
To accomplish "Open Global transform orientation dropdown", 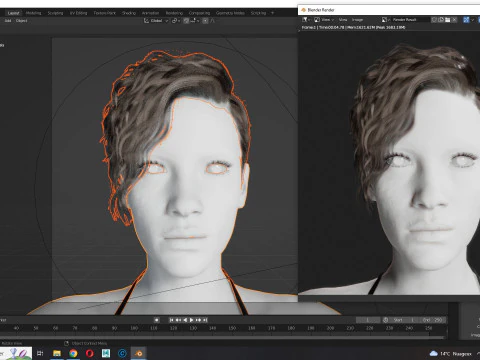I will [x=156, y=21].
